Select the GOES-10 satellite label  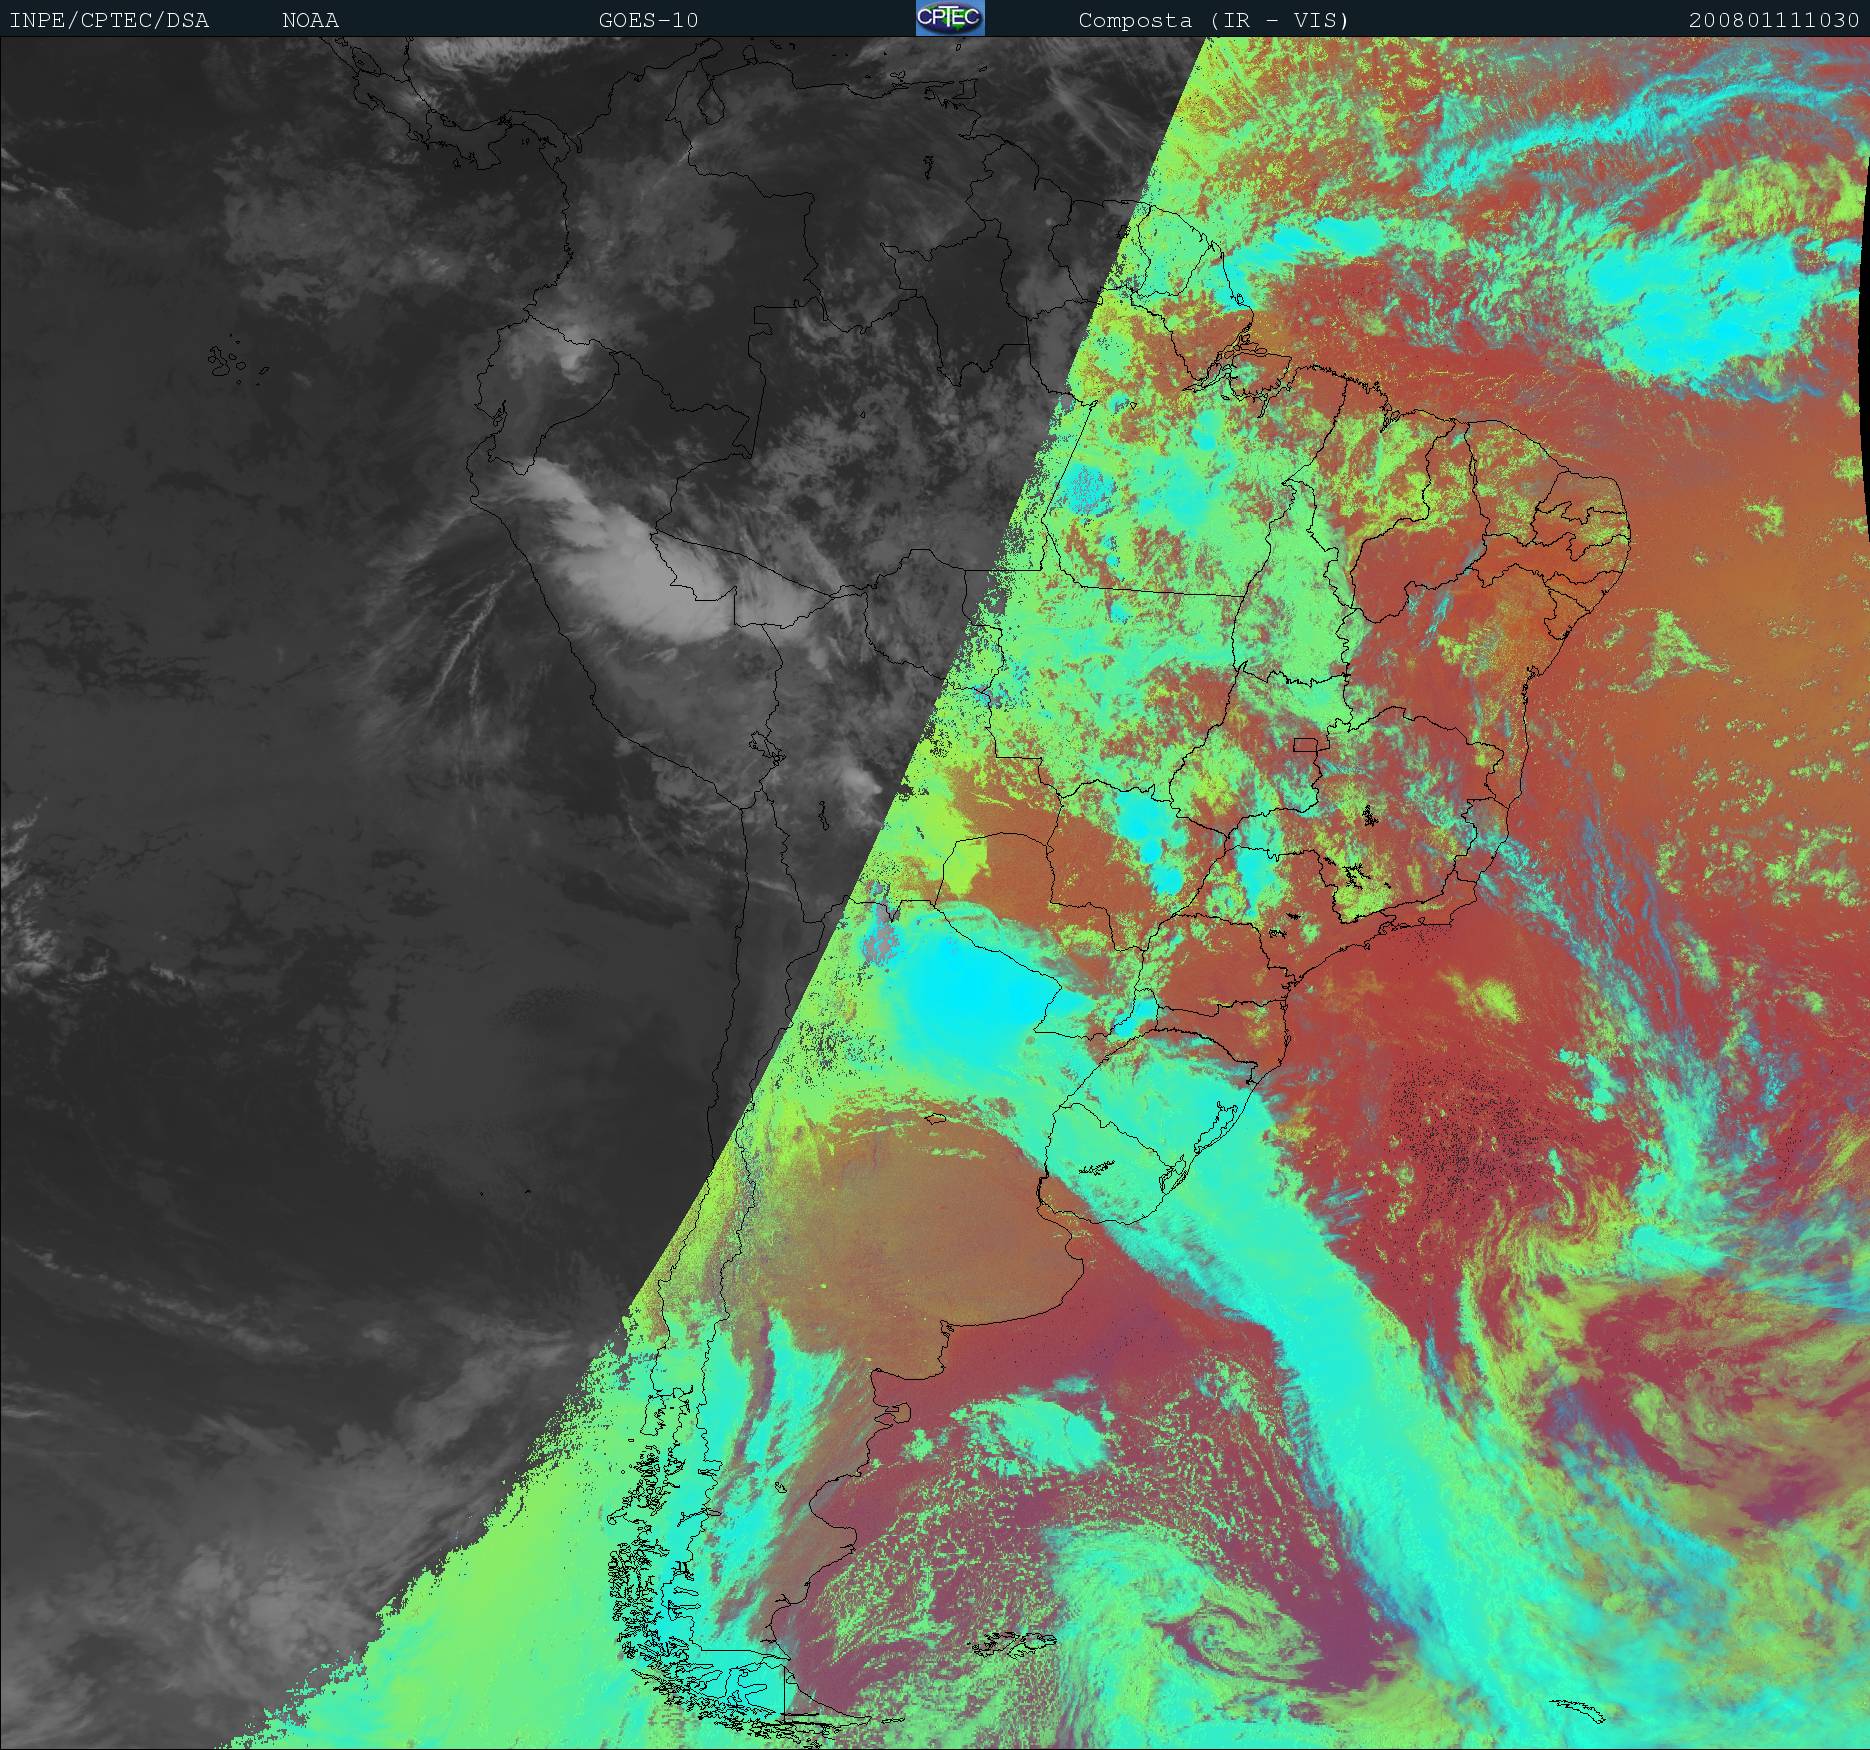click(648, 20)
